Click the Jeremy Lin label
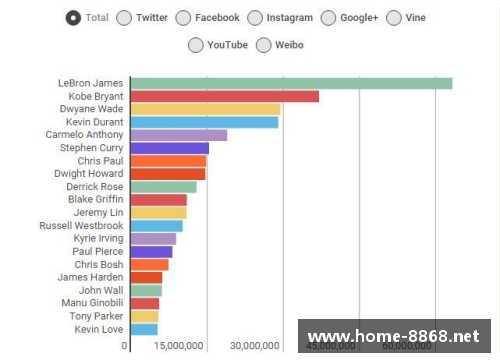The height and width of the screenshot is (362, 500). coord(98,212)
